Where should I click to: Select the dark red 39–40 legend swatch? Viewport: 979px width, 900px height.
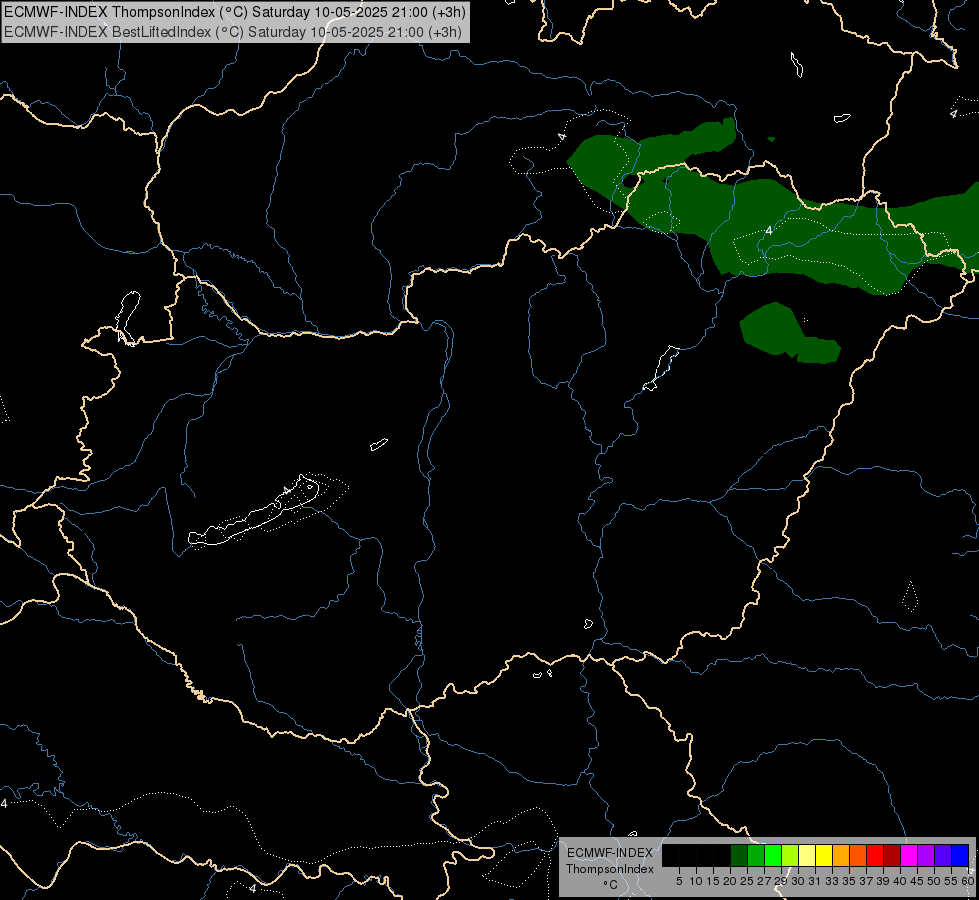[x=892, y=855]
